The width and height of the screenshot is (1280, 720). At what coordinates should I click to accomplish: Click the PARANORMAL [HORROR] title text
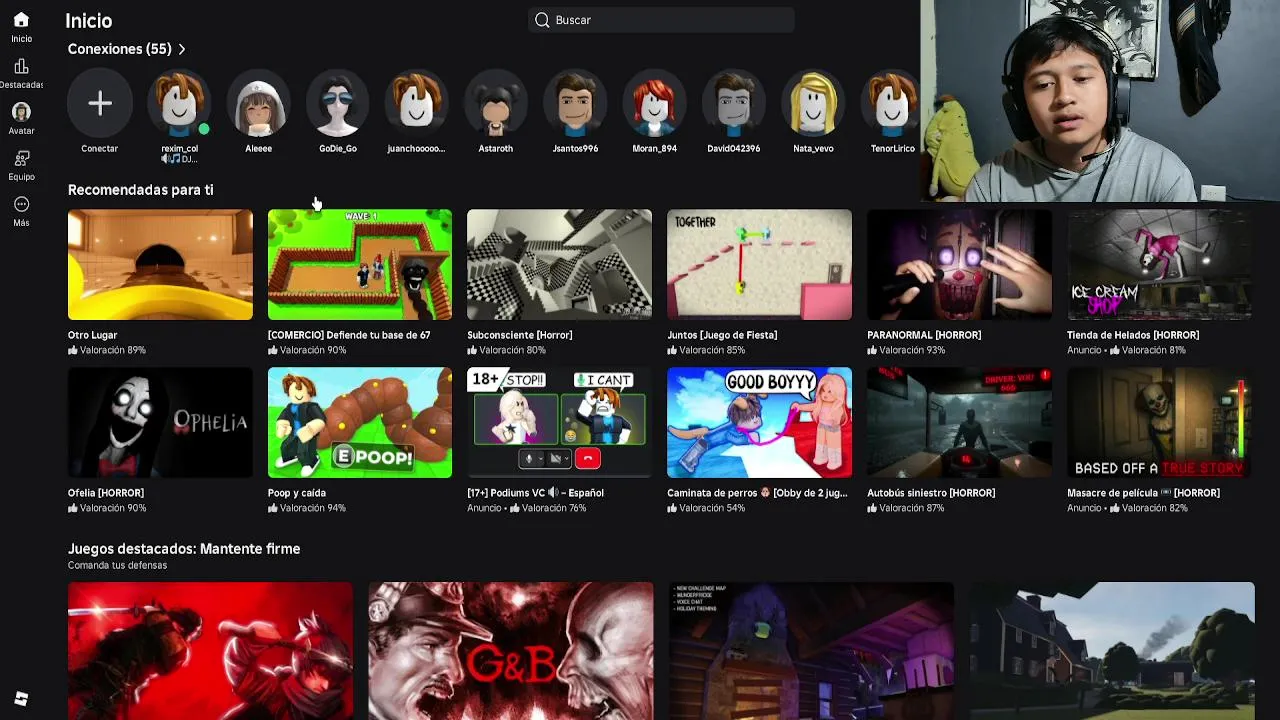[924, 335]
